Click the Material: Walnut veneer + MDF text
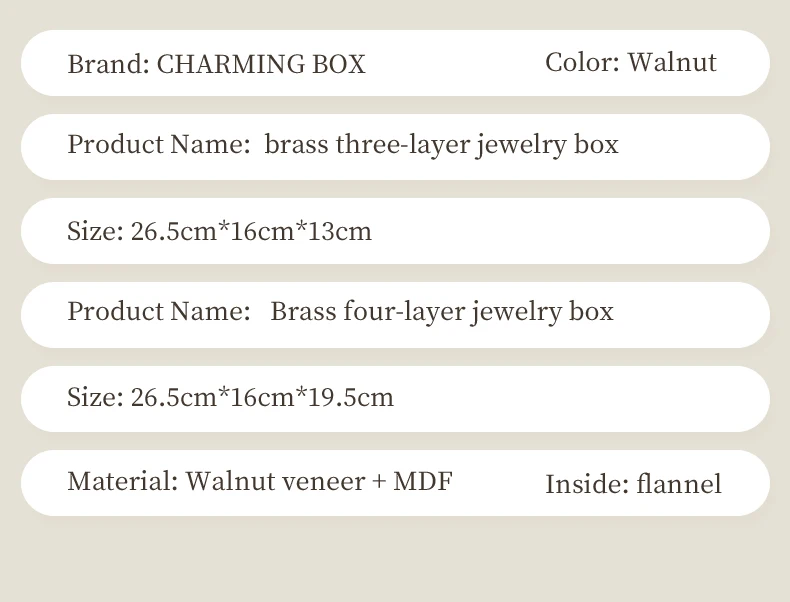This screenshot has height=602, width=790. 260,481
